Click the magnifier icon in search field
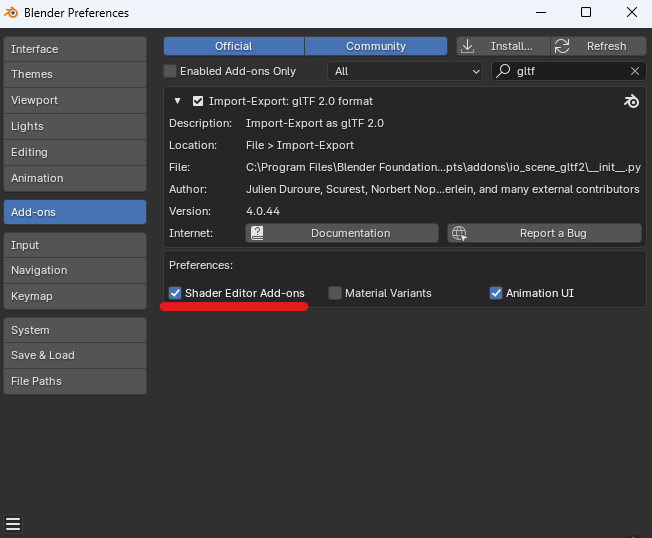Screen dimensions: 652x538 tap(503, 71)
